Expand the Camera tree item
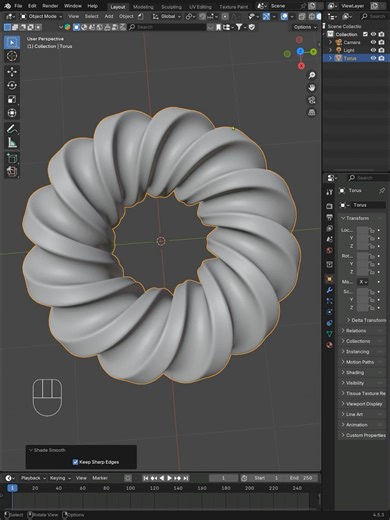The image size is (390, 520). pos(330,42)
